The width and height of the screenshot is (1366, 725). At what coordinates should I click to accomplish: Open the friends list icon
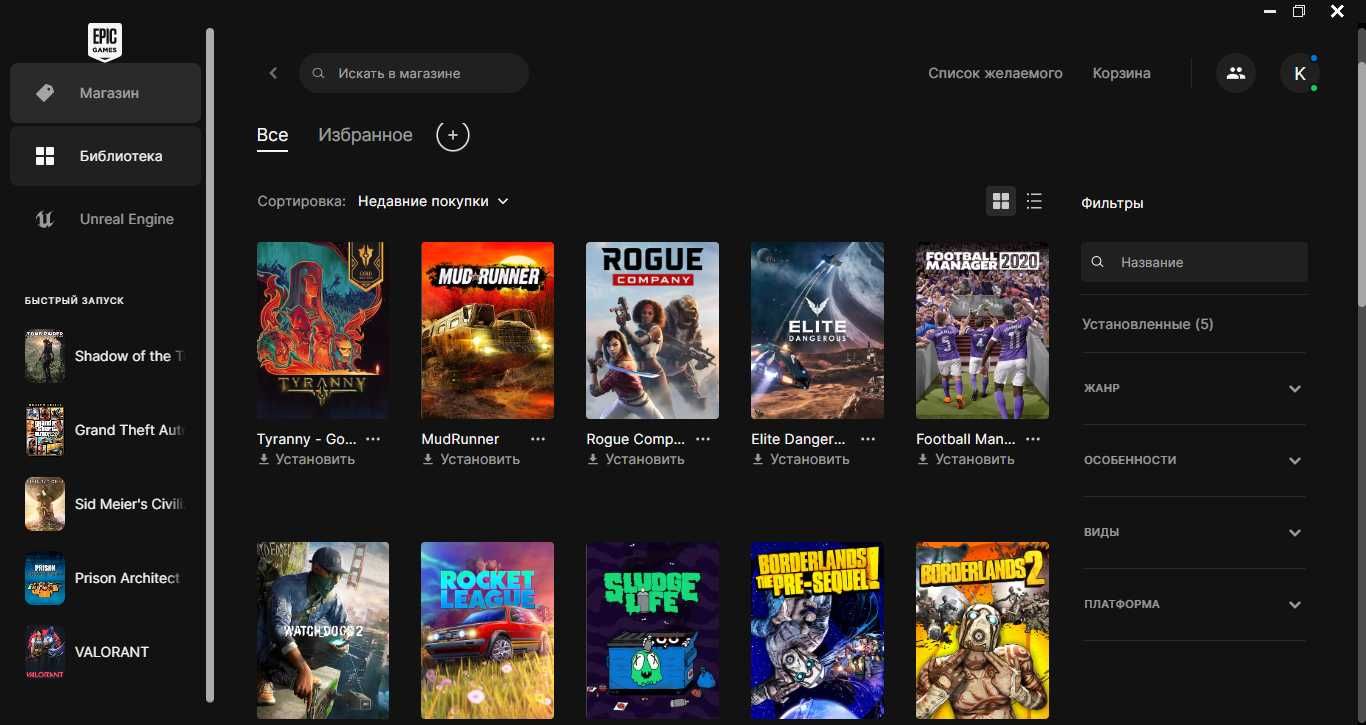pyautogui.click(x=1236, y=73)
